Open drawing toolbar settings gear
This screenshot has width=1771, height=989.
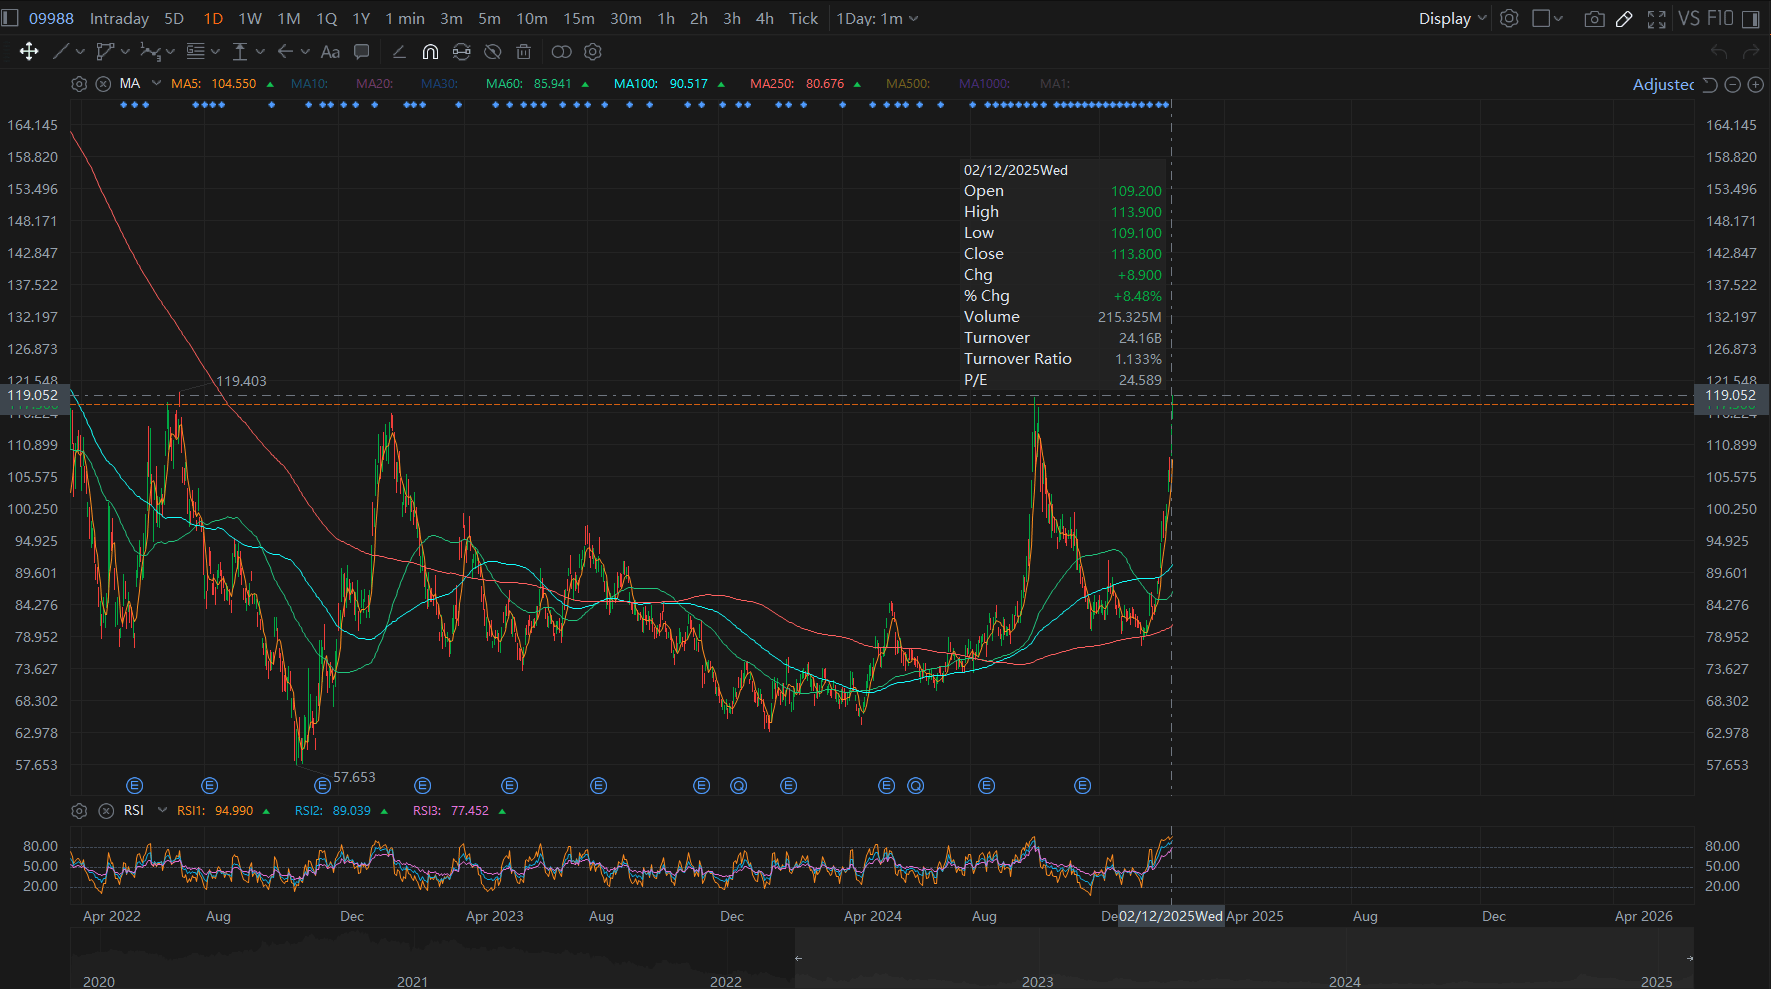[593, 51]
